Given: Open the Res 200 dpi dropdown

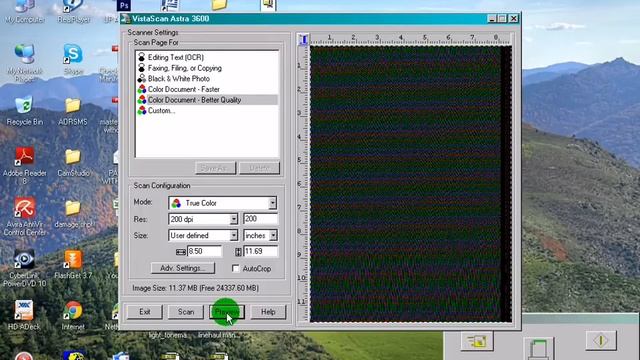Looking at the screenshot, I should click(x=233, y=219).
